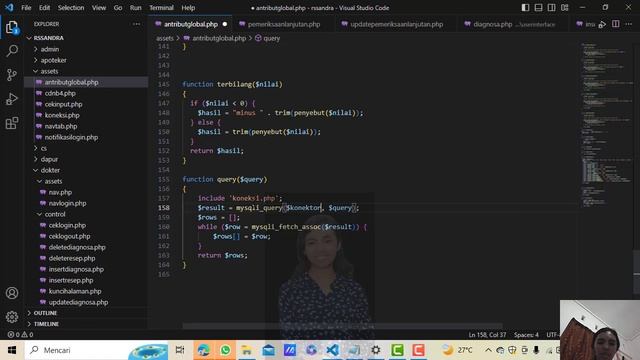This screenshot has width=640, height=360.
Task: Toggle the primary side bar layout icon
Action: point(525,8)
